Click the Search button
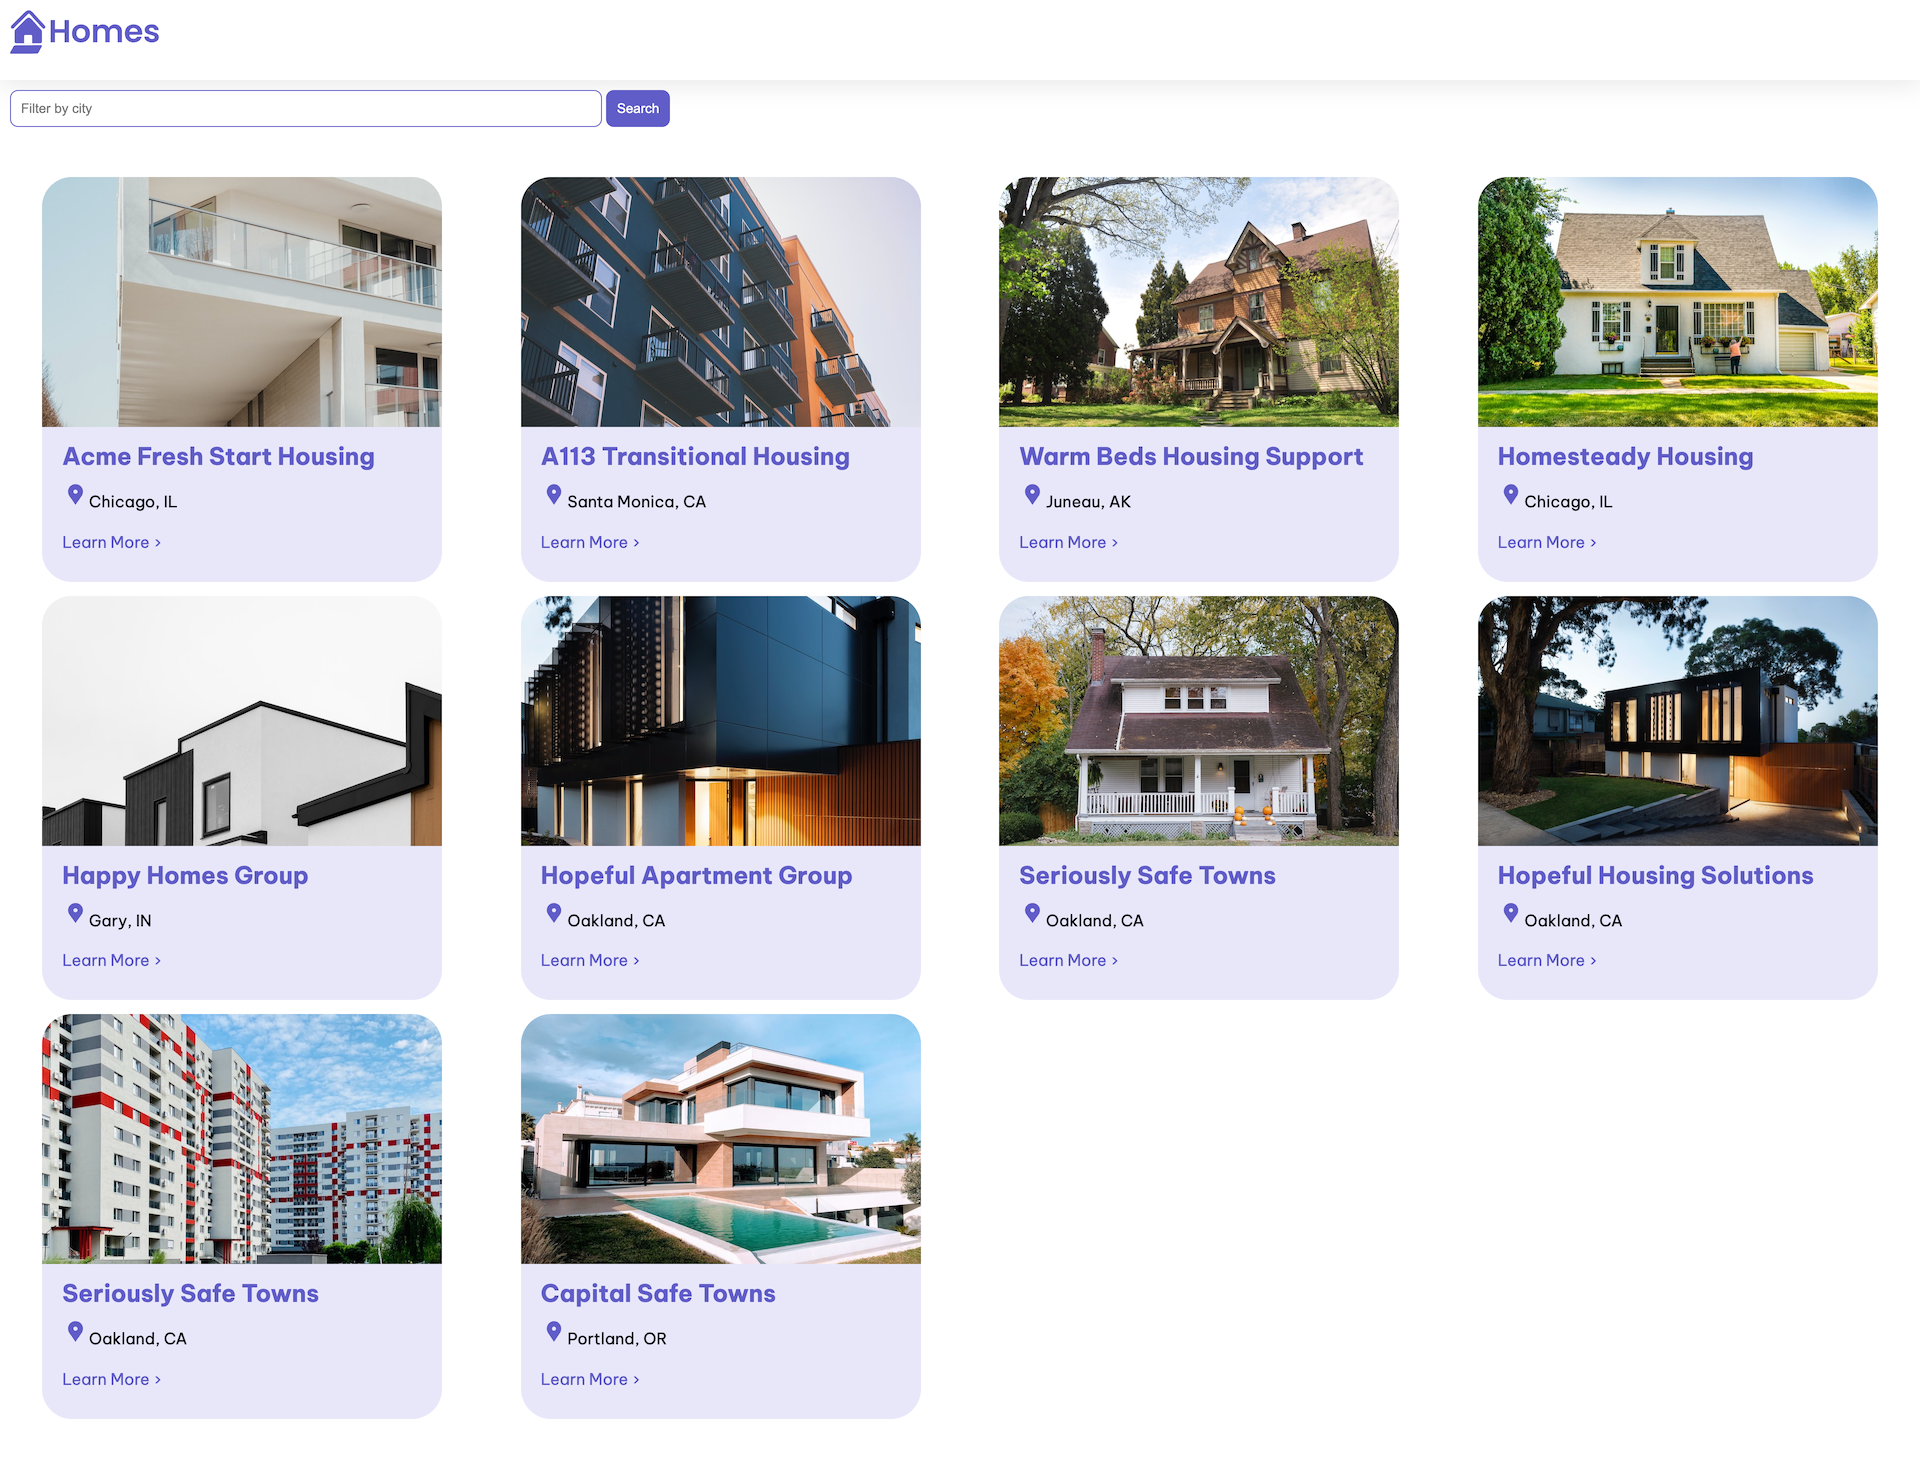1920x1462 pixels. [x=637, y=109]
